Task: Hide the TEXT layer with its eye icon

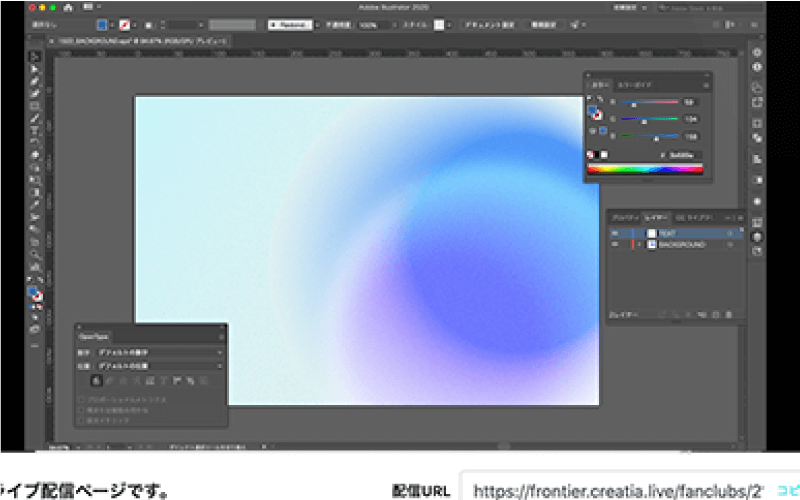Action: [x=615, y=233]
